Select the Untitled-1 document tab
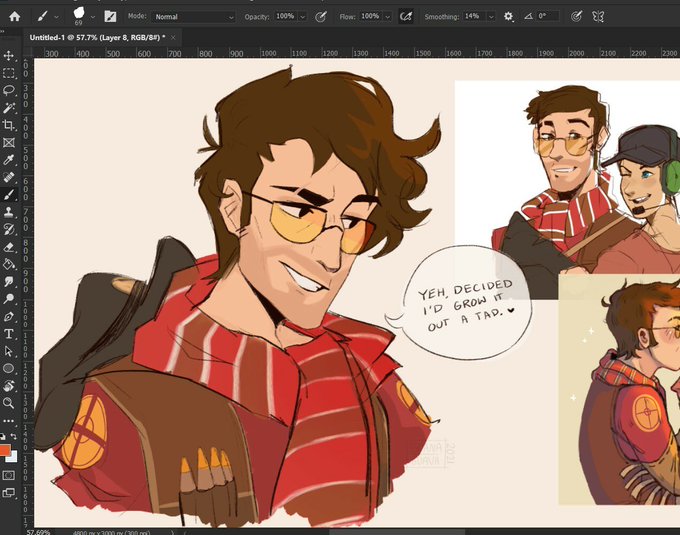Viewport: 680px width, 535px height. point(97,38)
